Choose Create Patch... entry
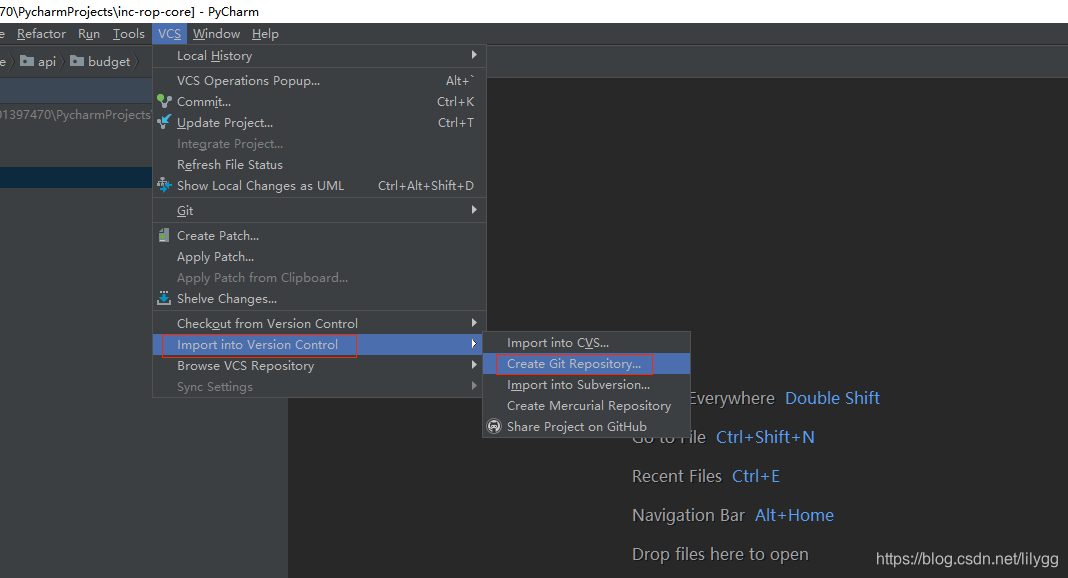 coord(319,236)
